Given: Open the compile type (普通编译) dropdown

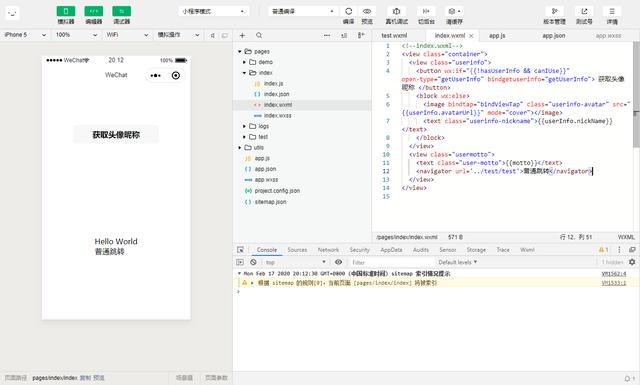Looking at the screenshot, I should point(303,11).
